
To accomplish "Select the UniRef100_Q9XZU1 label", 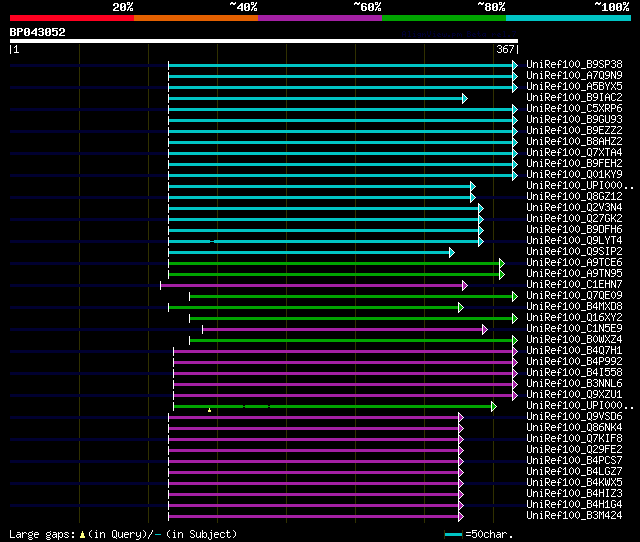I will coord(574,395).
